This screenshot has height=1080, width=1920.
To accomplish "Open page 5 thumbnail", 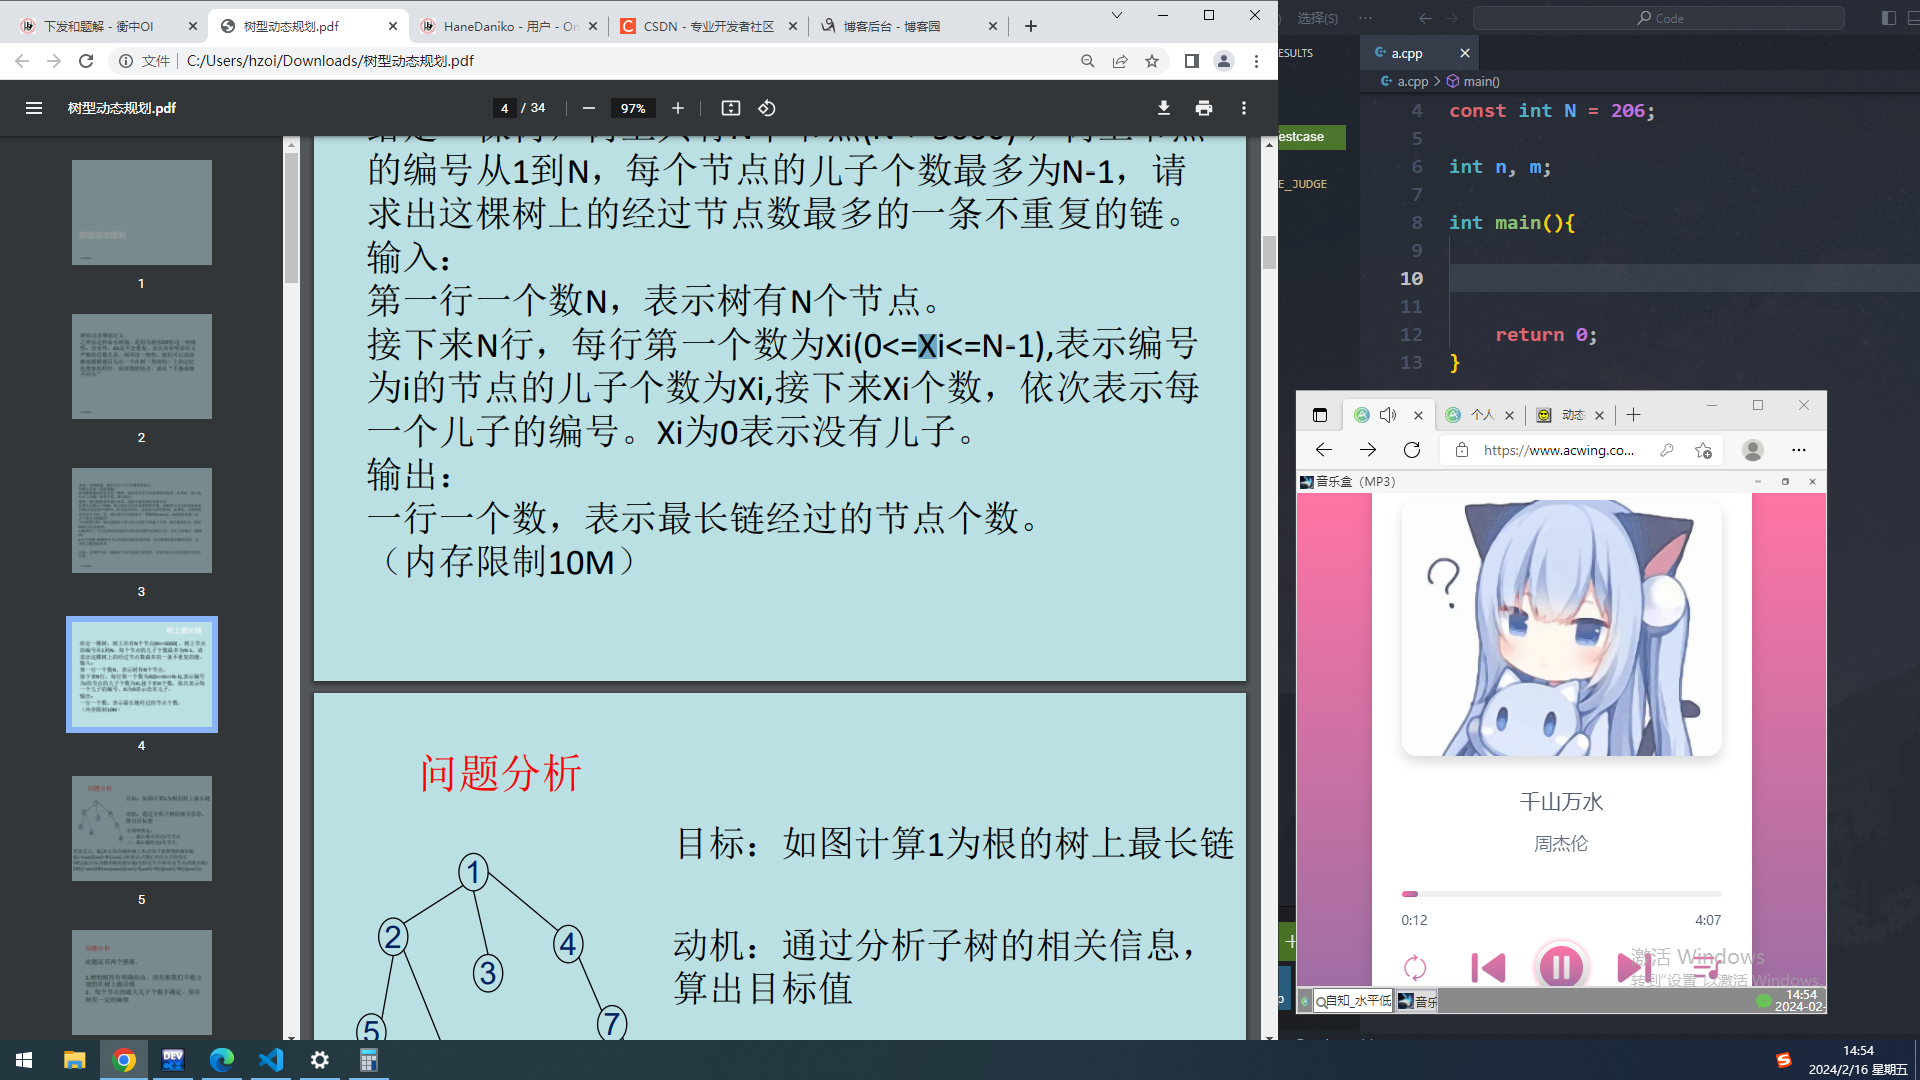I will coord(141,828).
